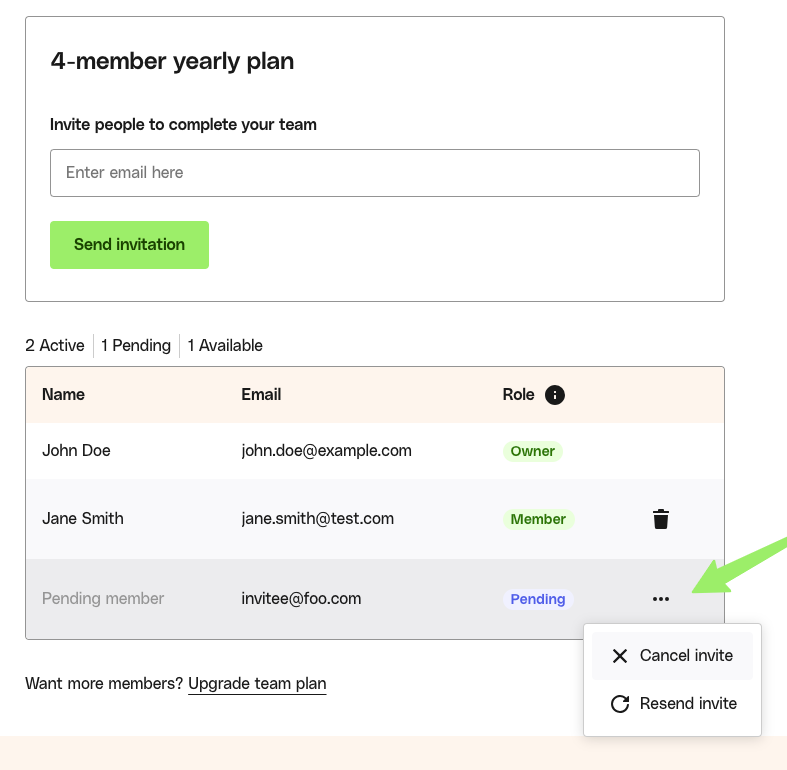This screenshot has height=770, width=787.
Task: Open the three-dot options for invitee@foo.com
Action: tap(661, 599)
